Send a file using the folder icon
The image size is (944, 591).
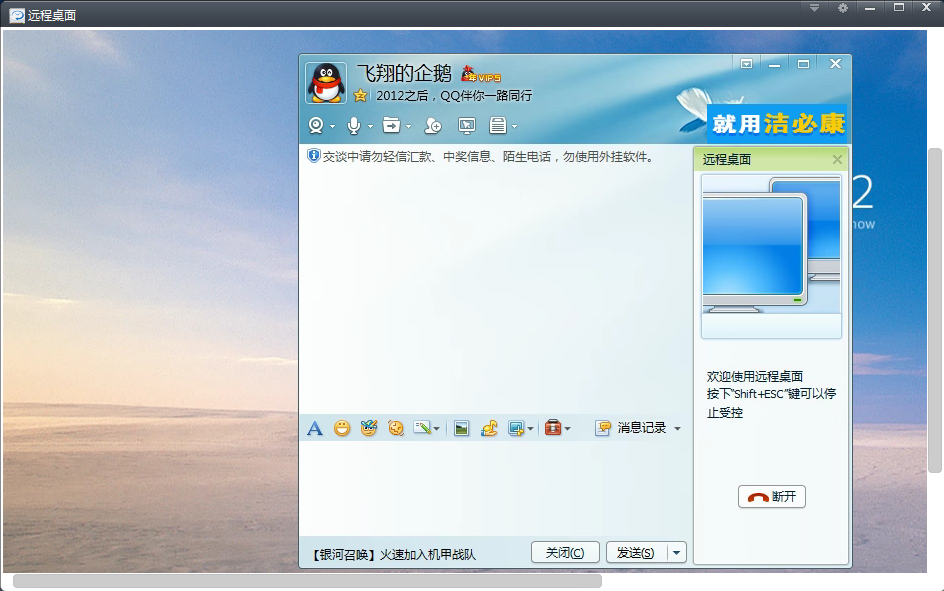[x=393, y=126]
